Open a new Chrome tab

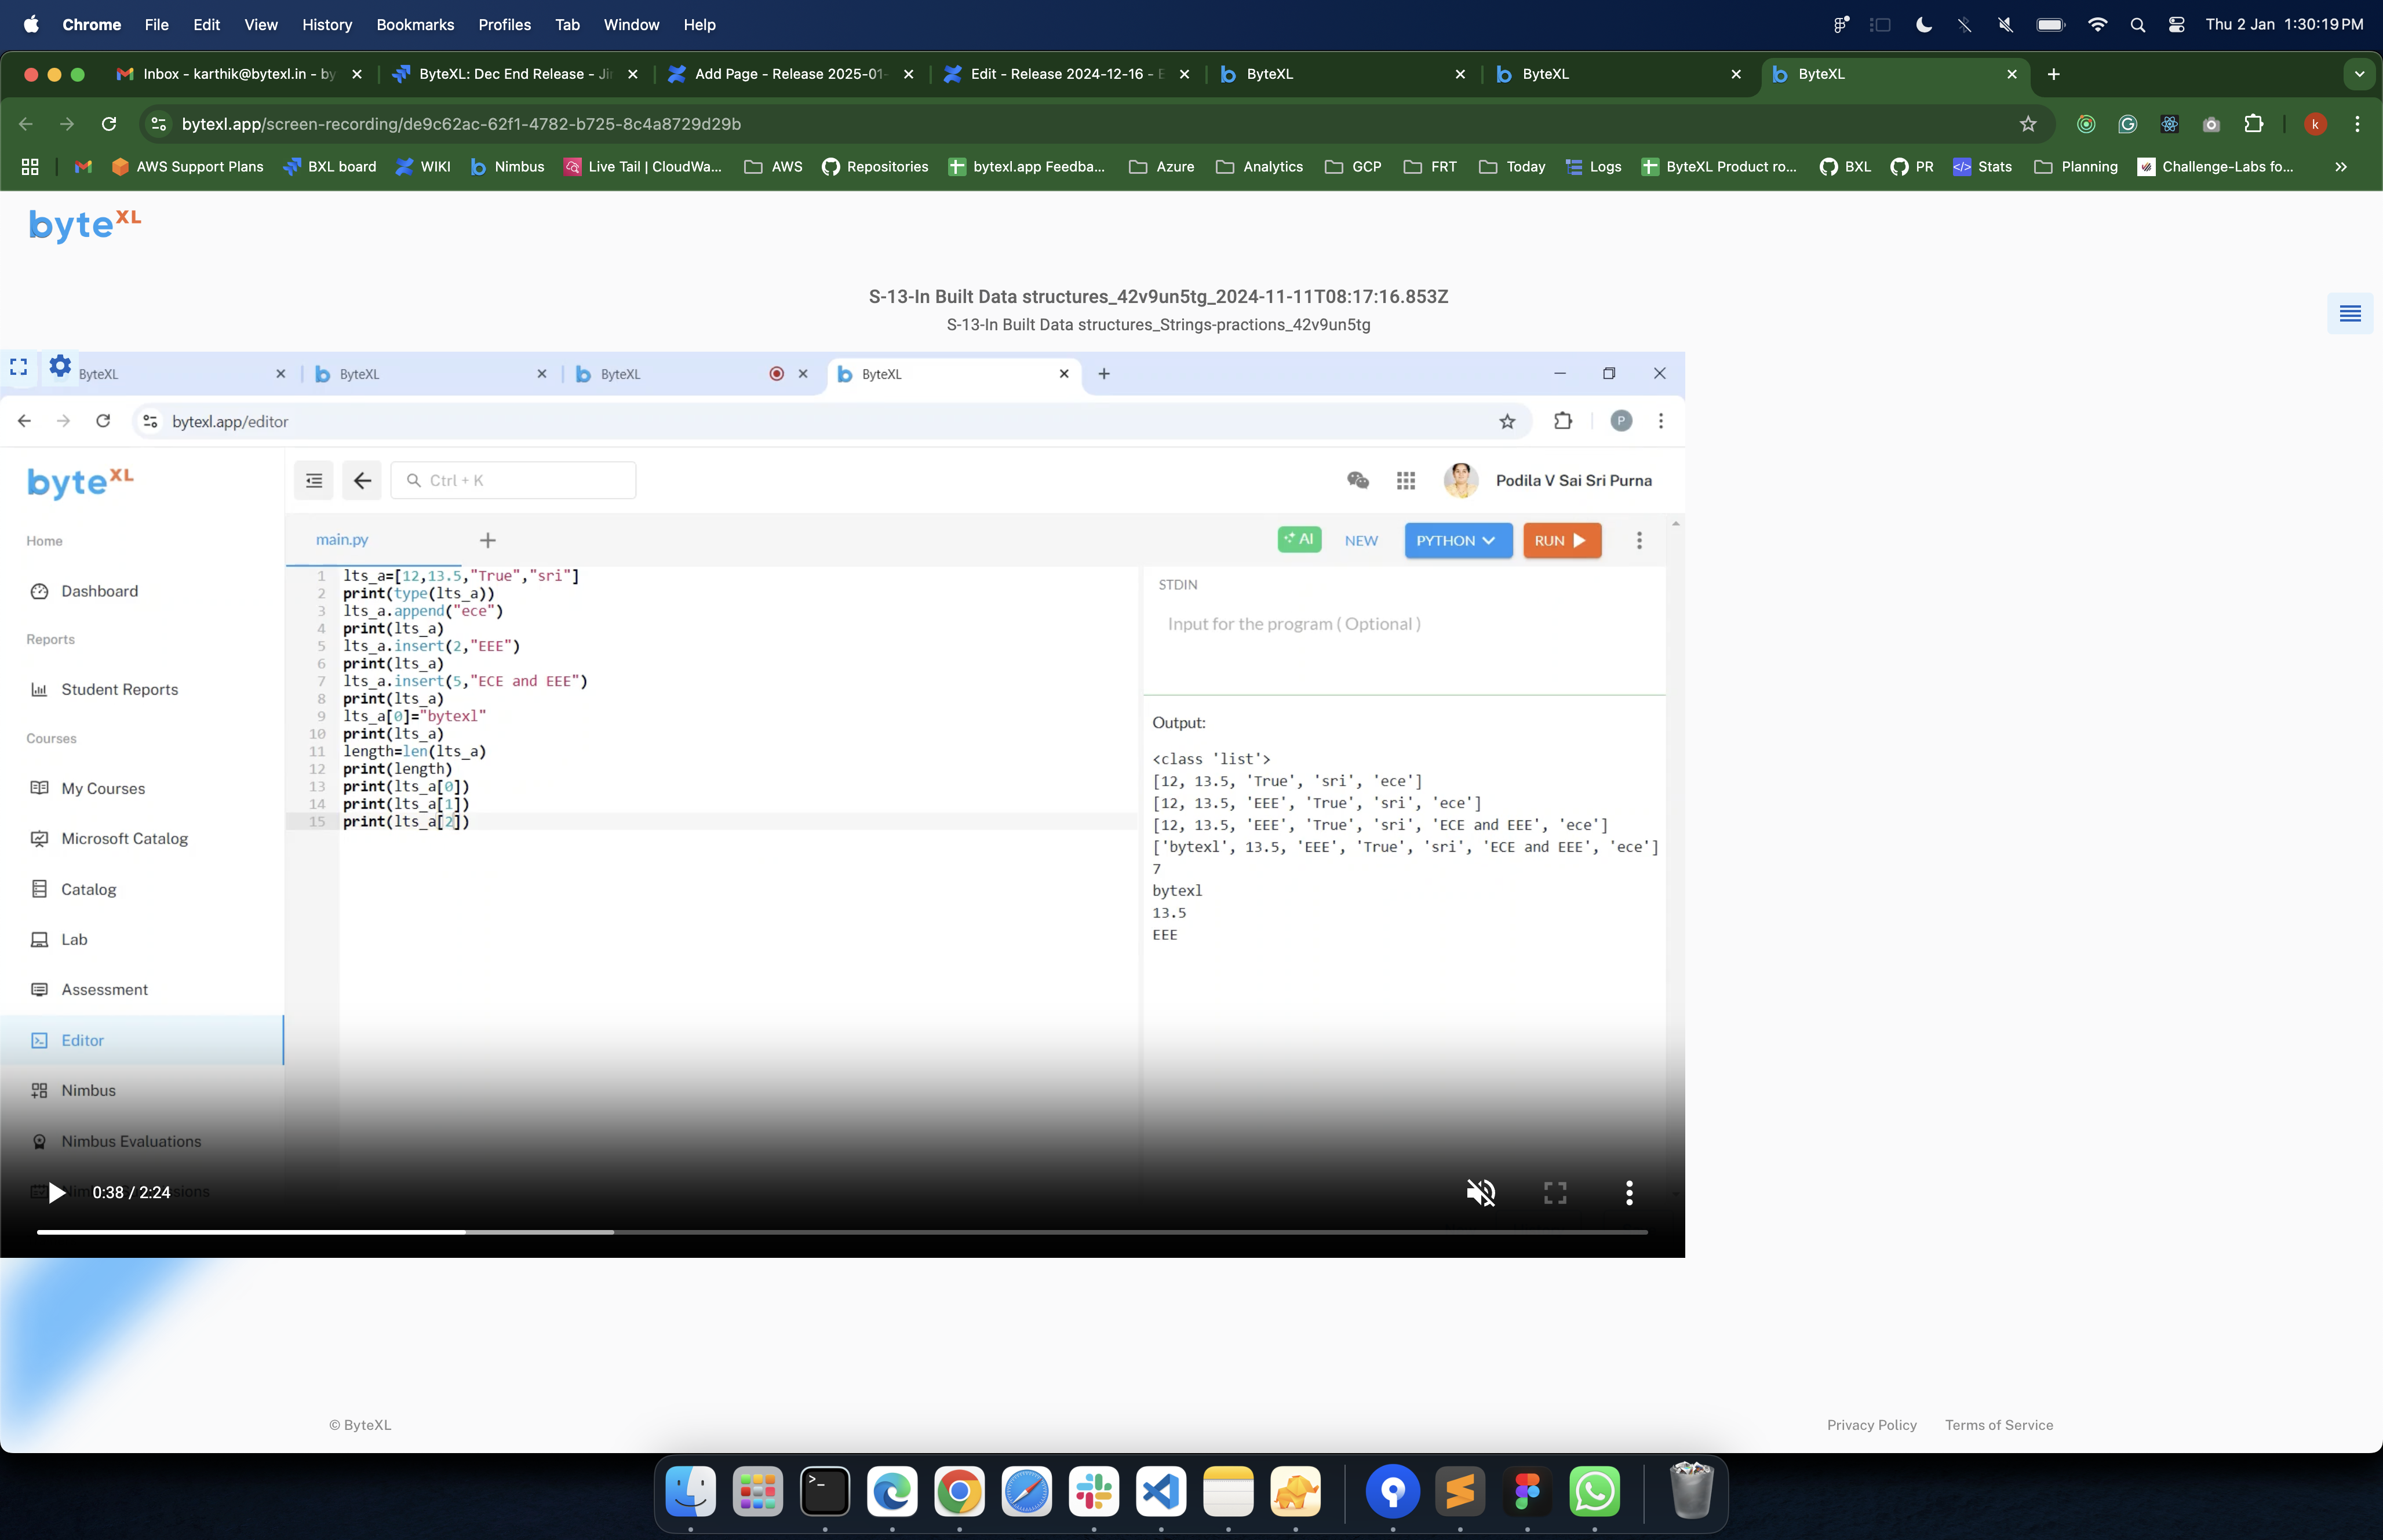tap(2053, 74)
